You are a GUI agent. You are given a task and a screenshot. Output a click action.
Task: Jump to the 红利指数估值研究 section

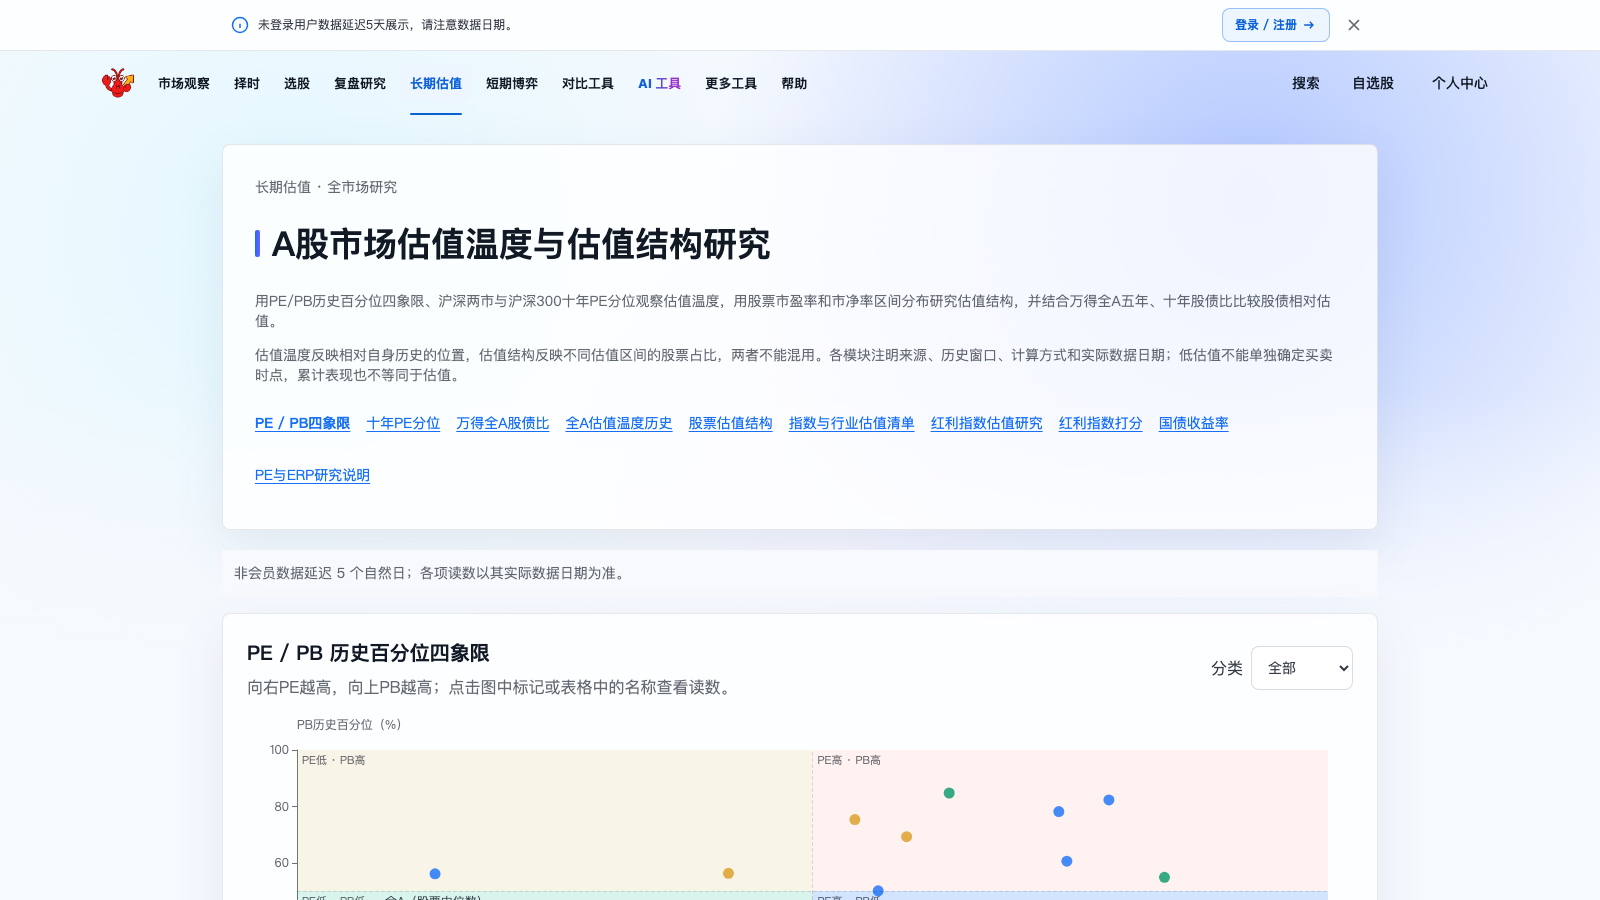click(x=987, y=423)
